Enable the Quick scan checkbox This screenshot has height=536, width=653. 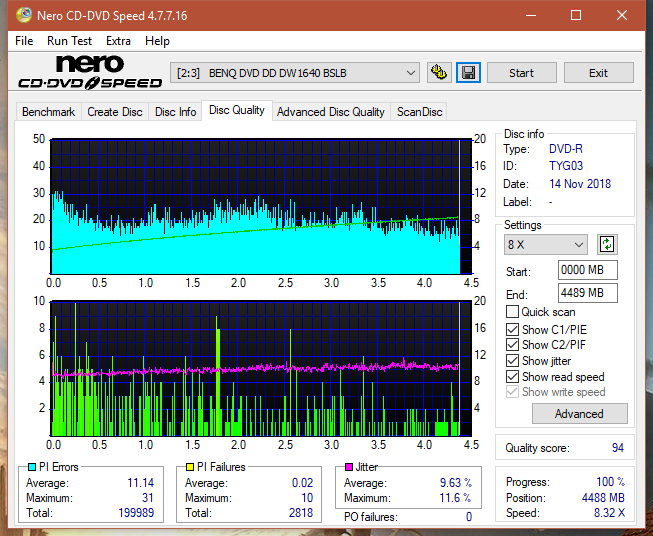(512, 312)
